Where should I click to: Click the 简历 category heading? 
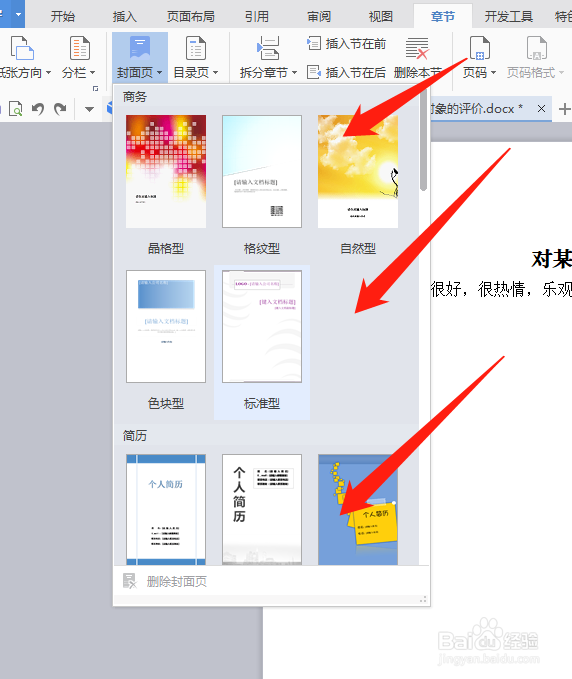tap(135, 436)
